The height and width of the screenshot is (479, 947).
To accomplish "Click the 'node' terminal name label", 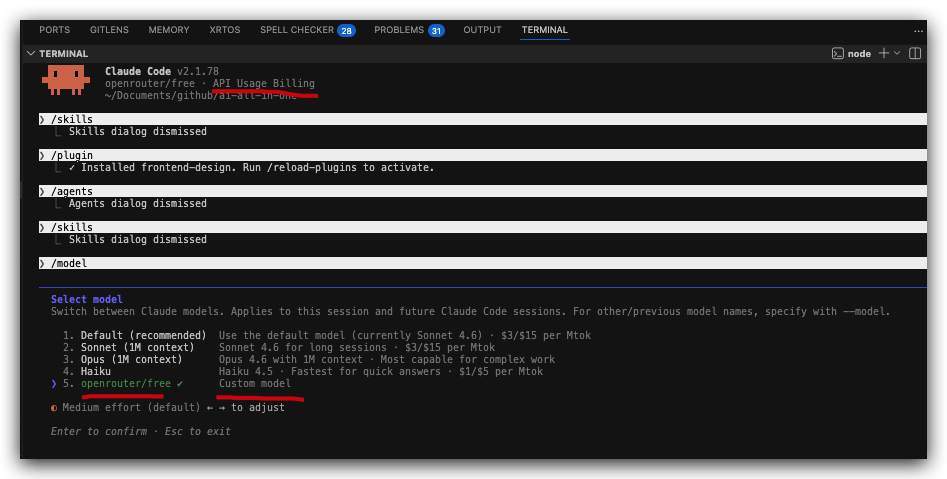I will [x=859, y=54].
